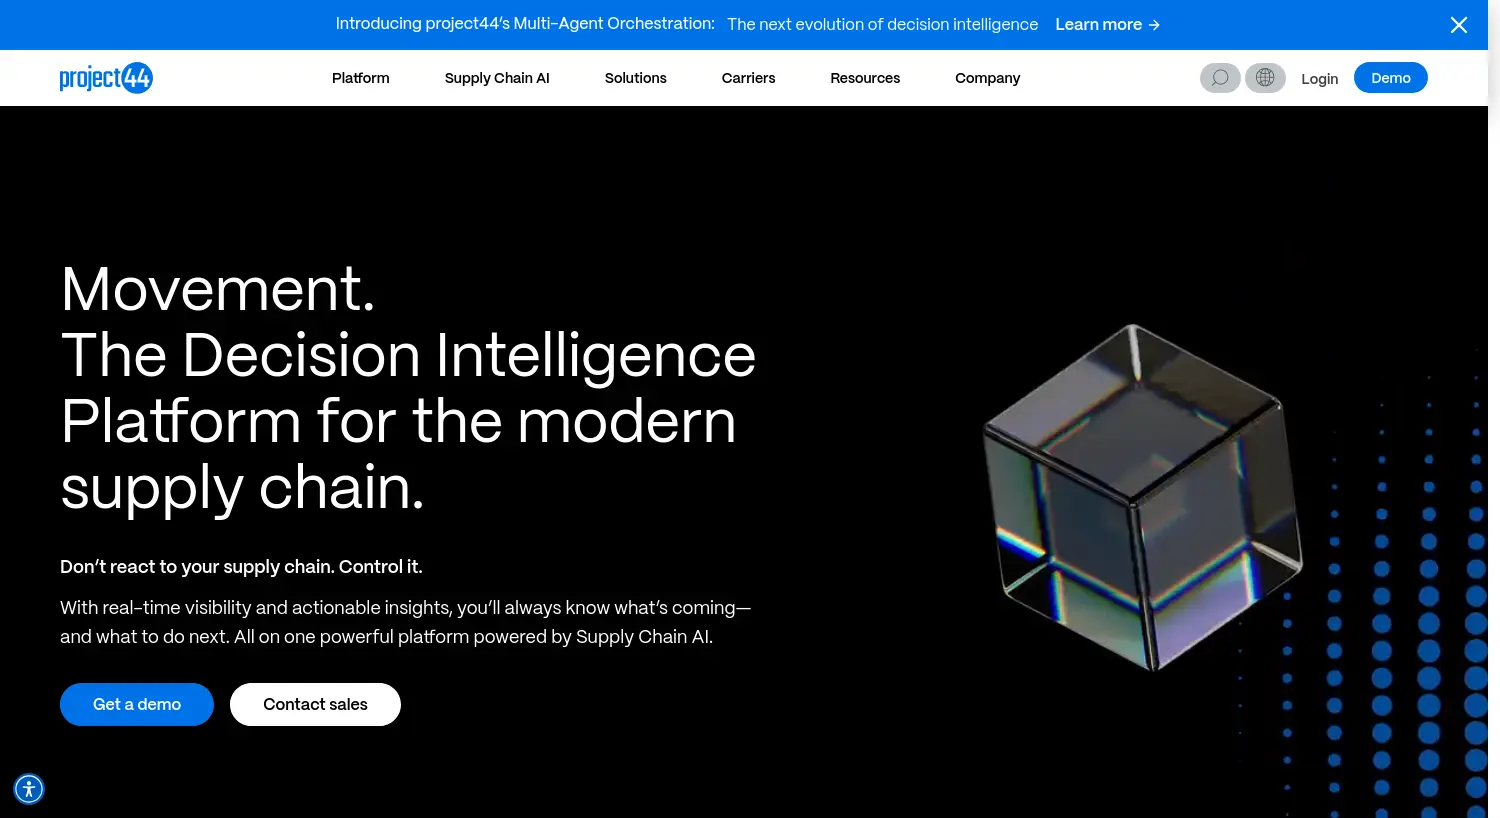Open the Resources menu item
The width and height of the screenshot is (1500, 818).
tap(865, 78)
